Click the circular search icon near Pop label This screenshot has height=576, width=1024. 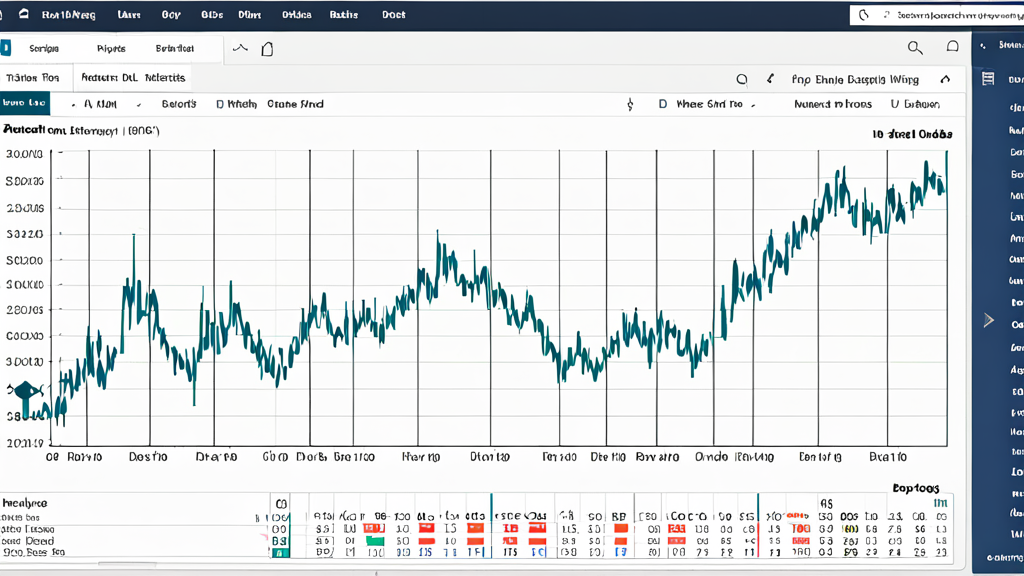[742, 80]
